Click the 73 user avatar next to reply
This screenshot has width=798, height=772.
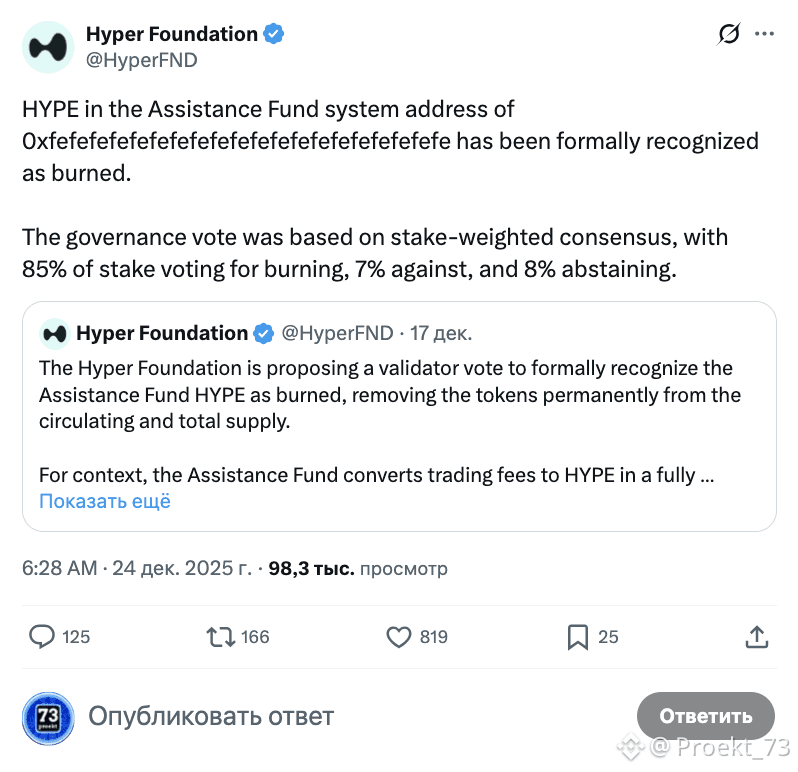click(x=48, y=717)
